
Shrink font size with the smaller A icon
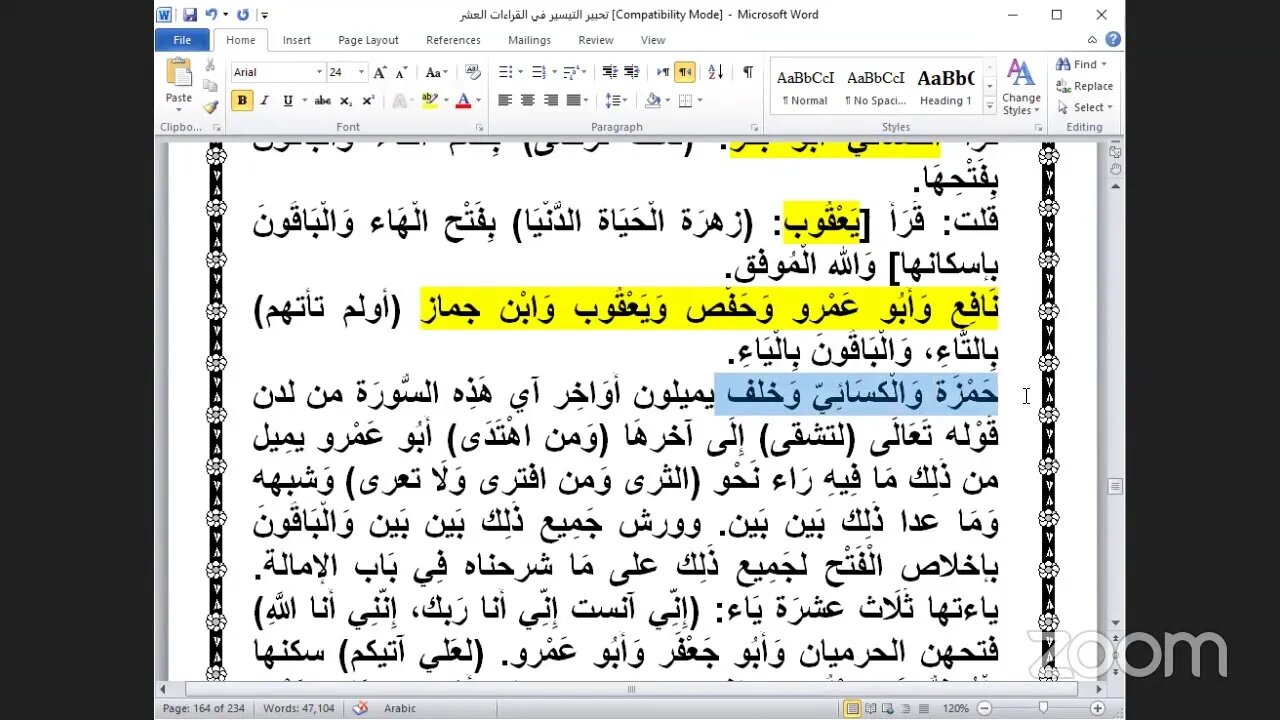(x=401, y=72)
